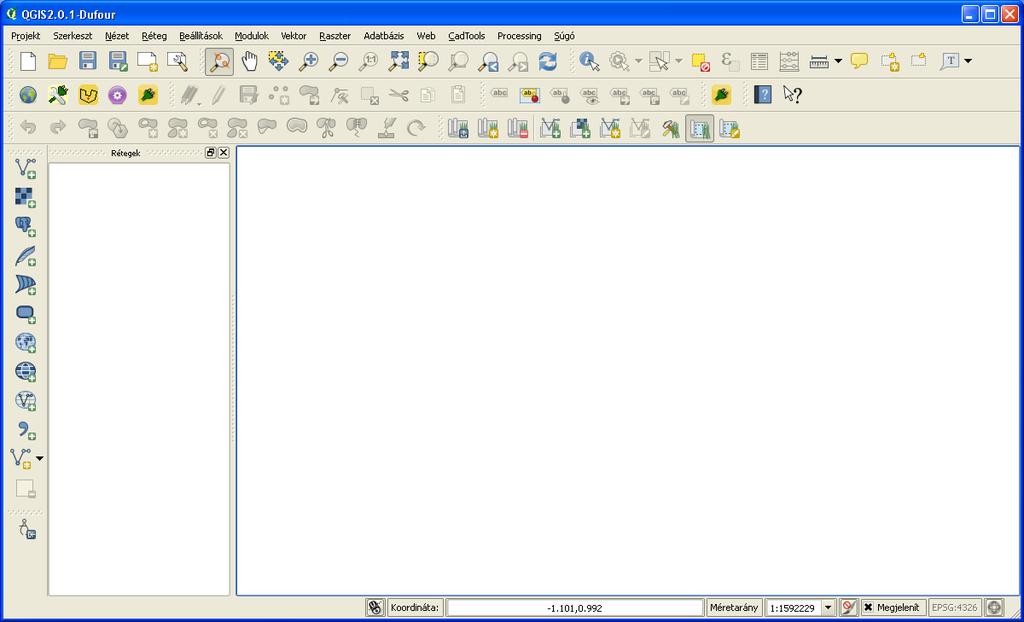
Task: Open Help contents blue book icon
Action: 762,95
